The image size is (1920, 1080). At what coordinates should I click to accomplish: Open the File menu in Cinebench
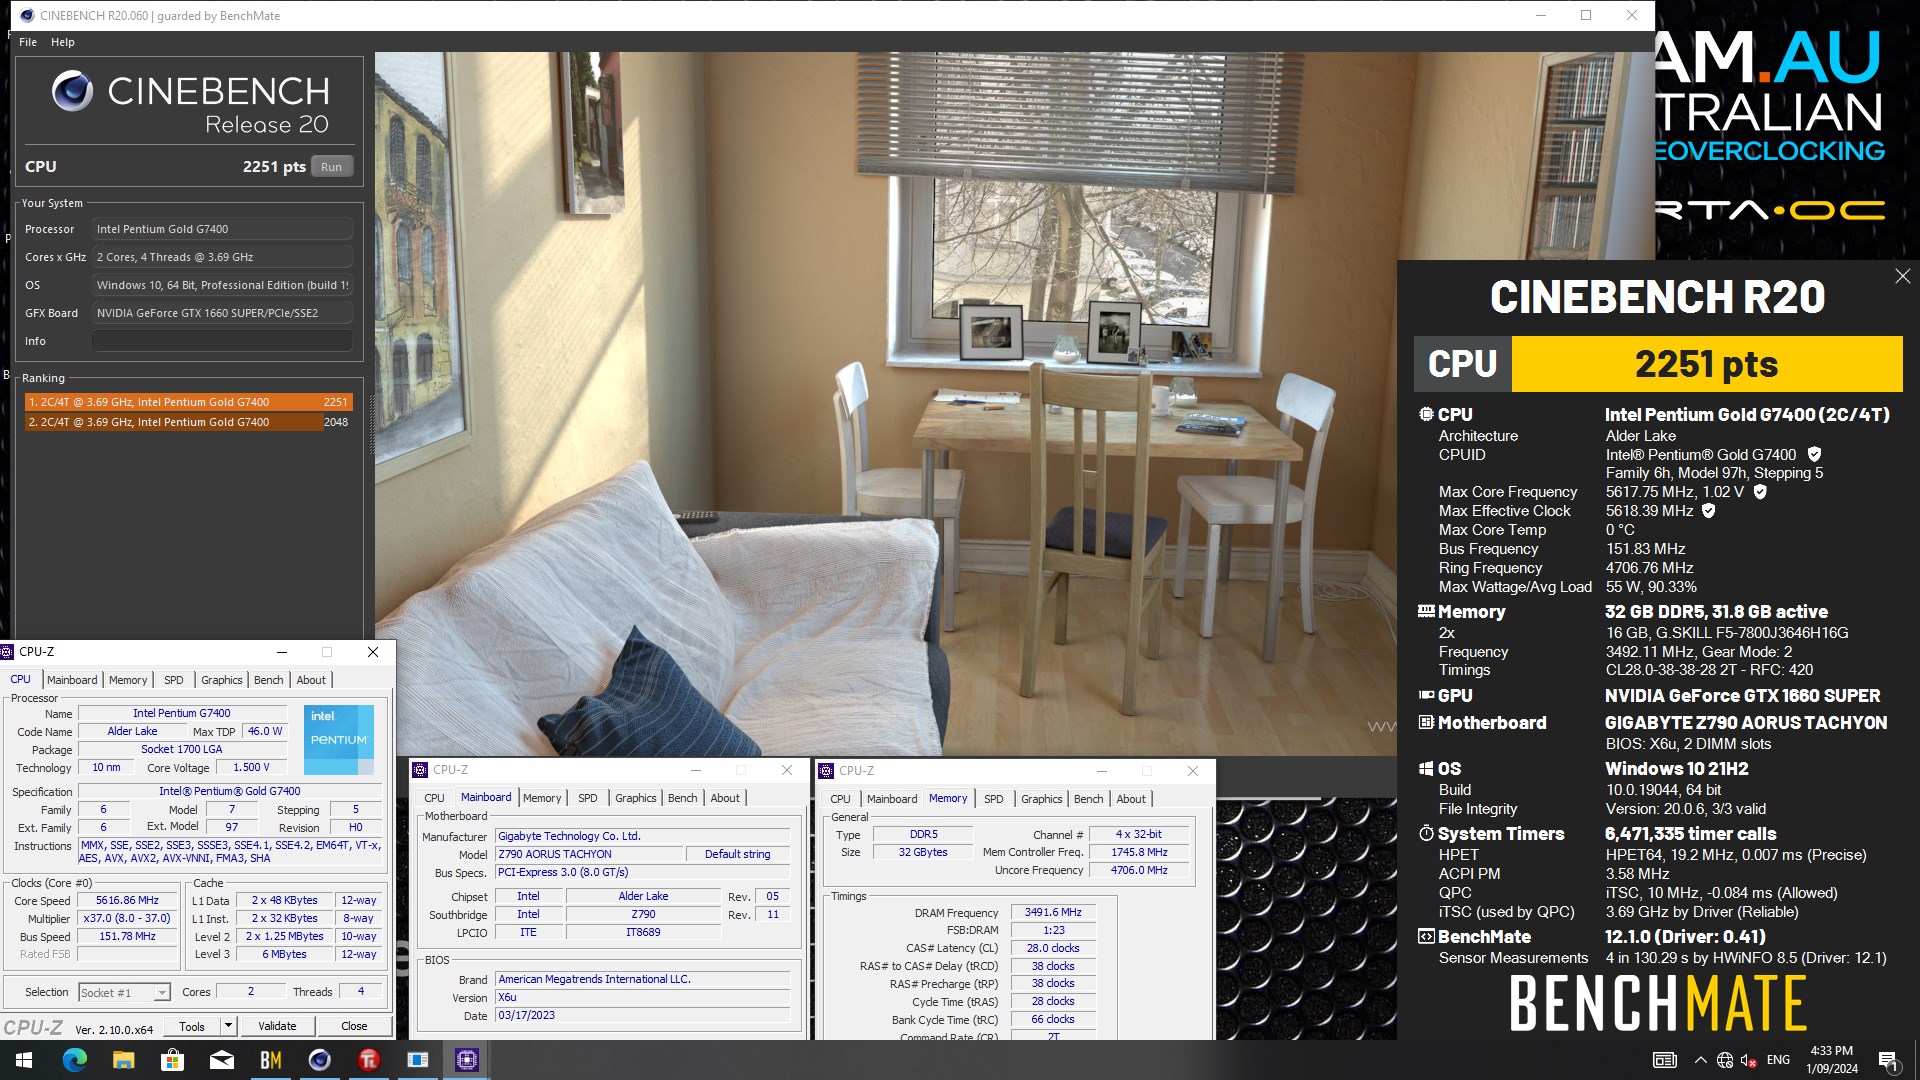coord(28,42)
